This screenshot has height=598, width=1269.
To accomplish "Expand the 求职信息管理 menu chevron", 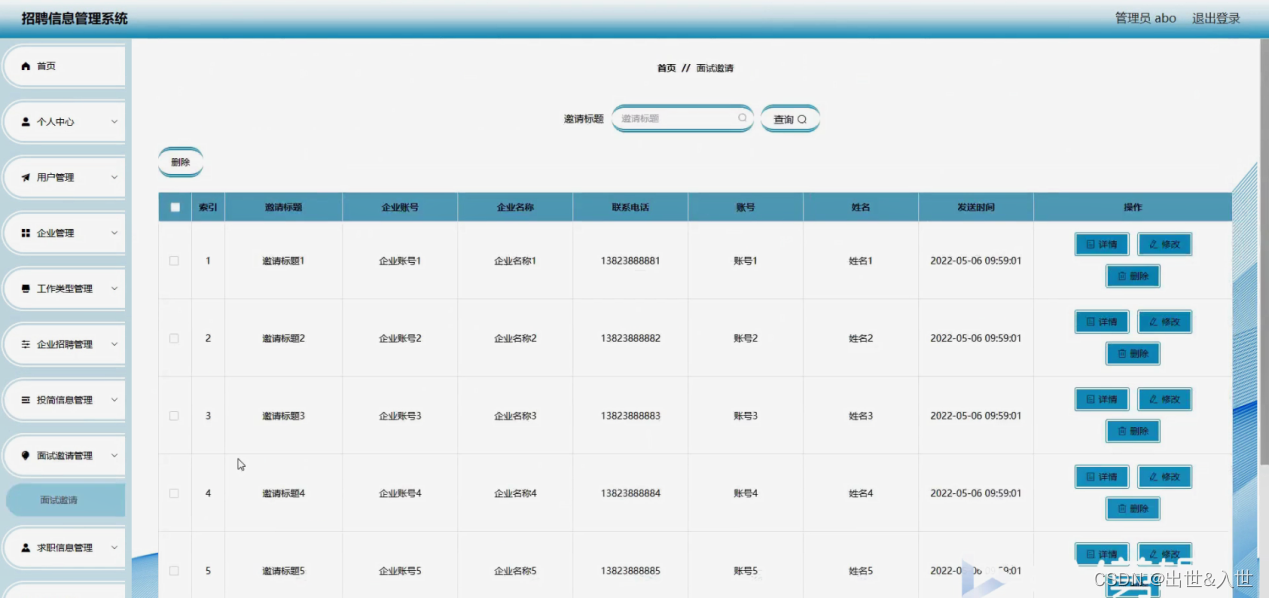I will pyautogui.click(x=114, y=548).
